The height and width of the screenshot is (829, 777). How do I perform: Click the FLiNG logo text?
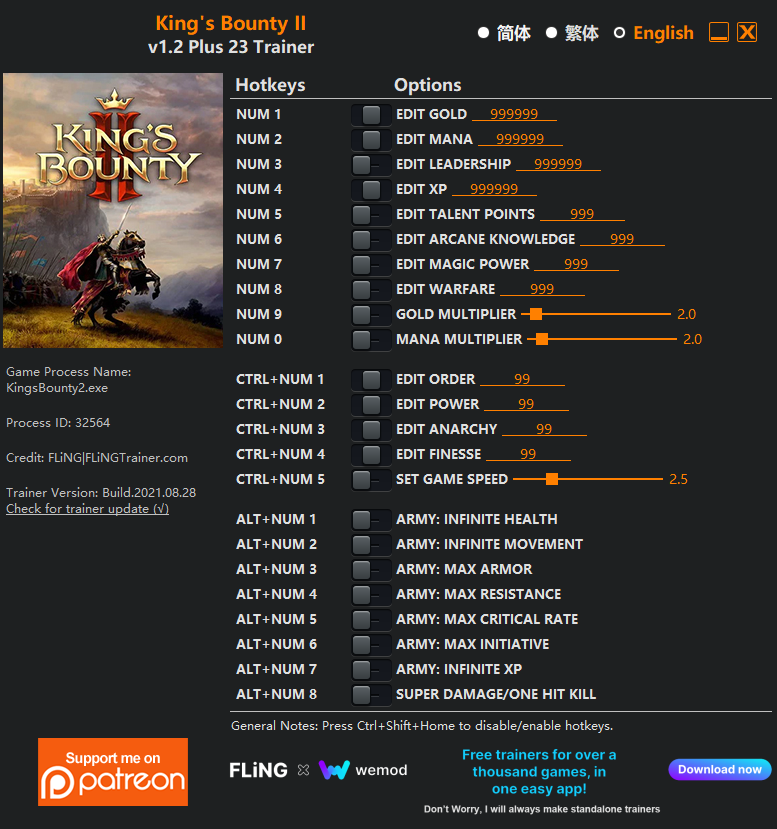coord(258,770)
